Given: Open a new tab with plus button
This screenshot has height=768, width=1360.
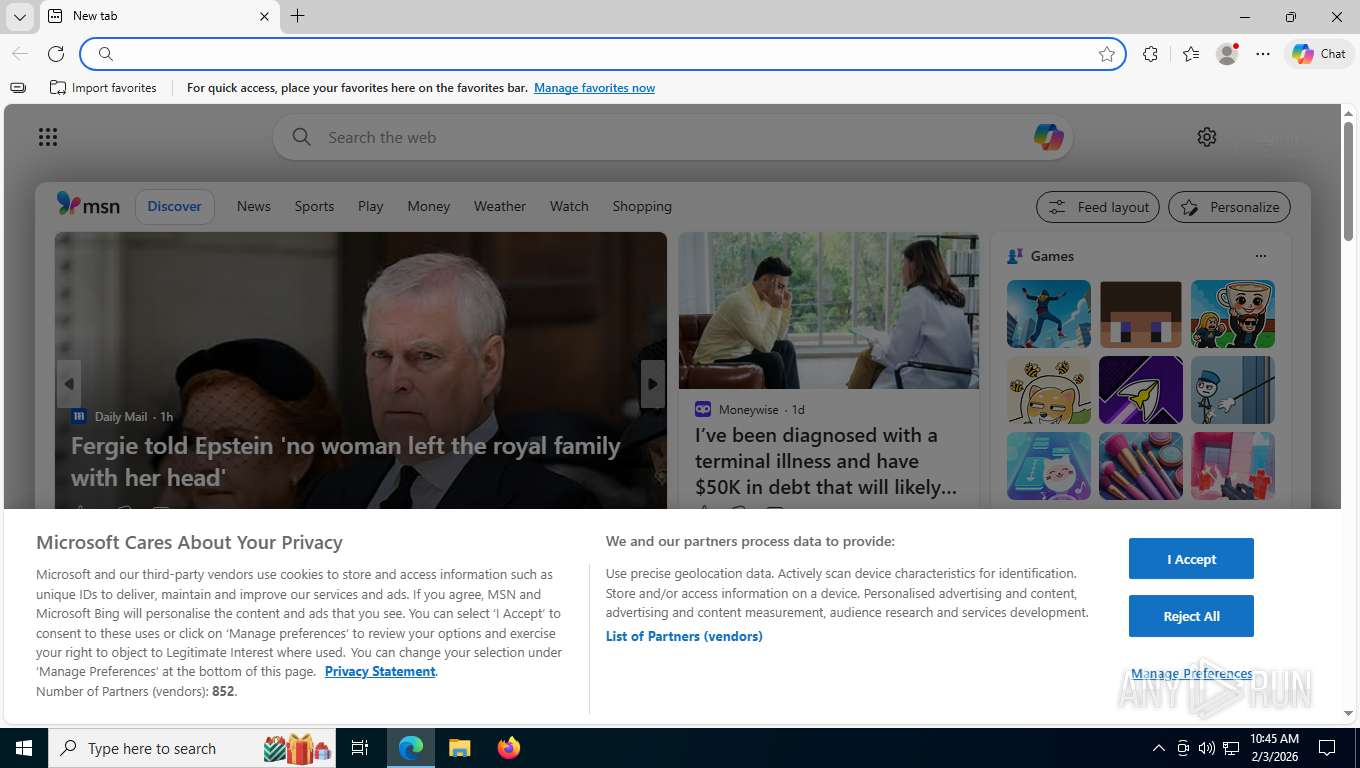Looking at the screenshot, I should (x=297, y=16).
